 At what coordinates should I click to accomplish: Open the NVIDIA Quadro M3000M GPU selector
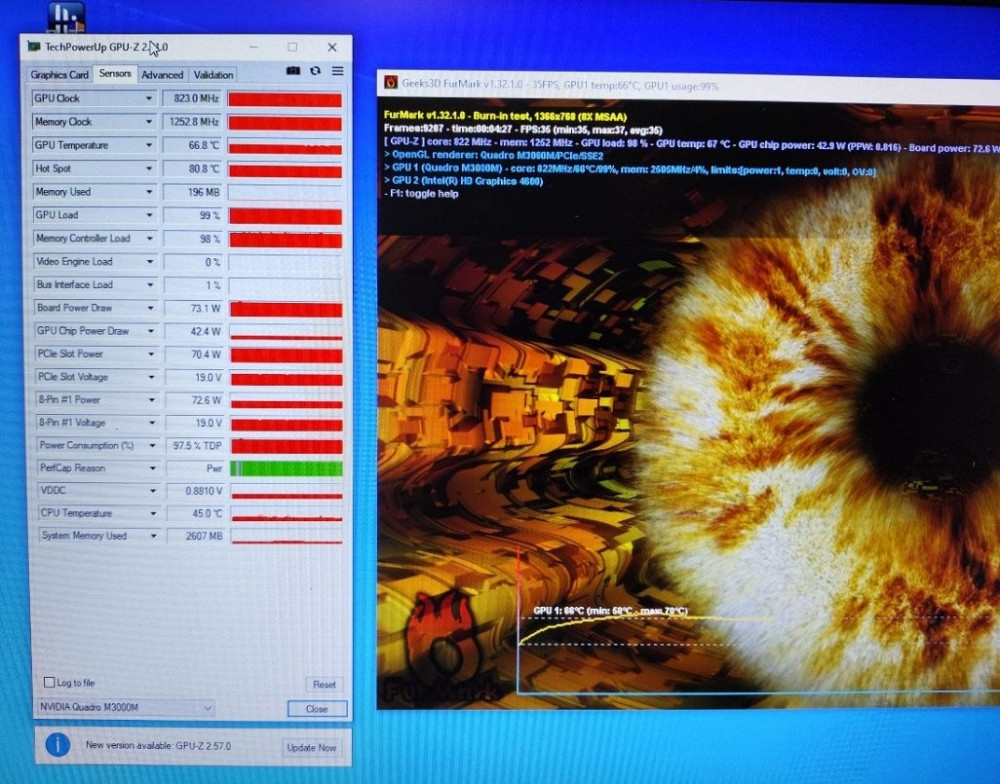(124, 708)
